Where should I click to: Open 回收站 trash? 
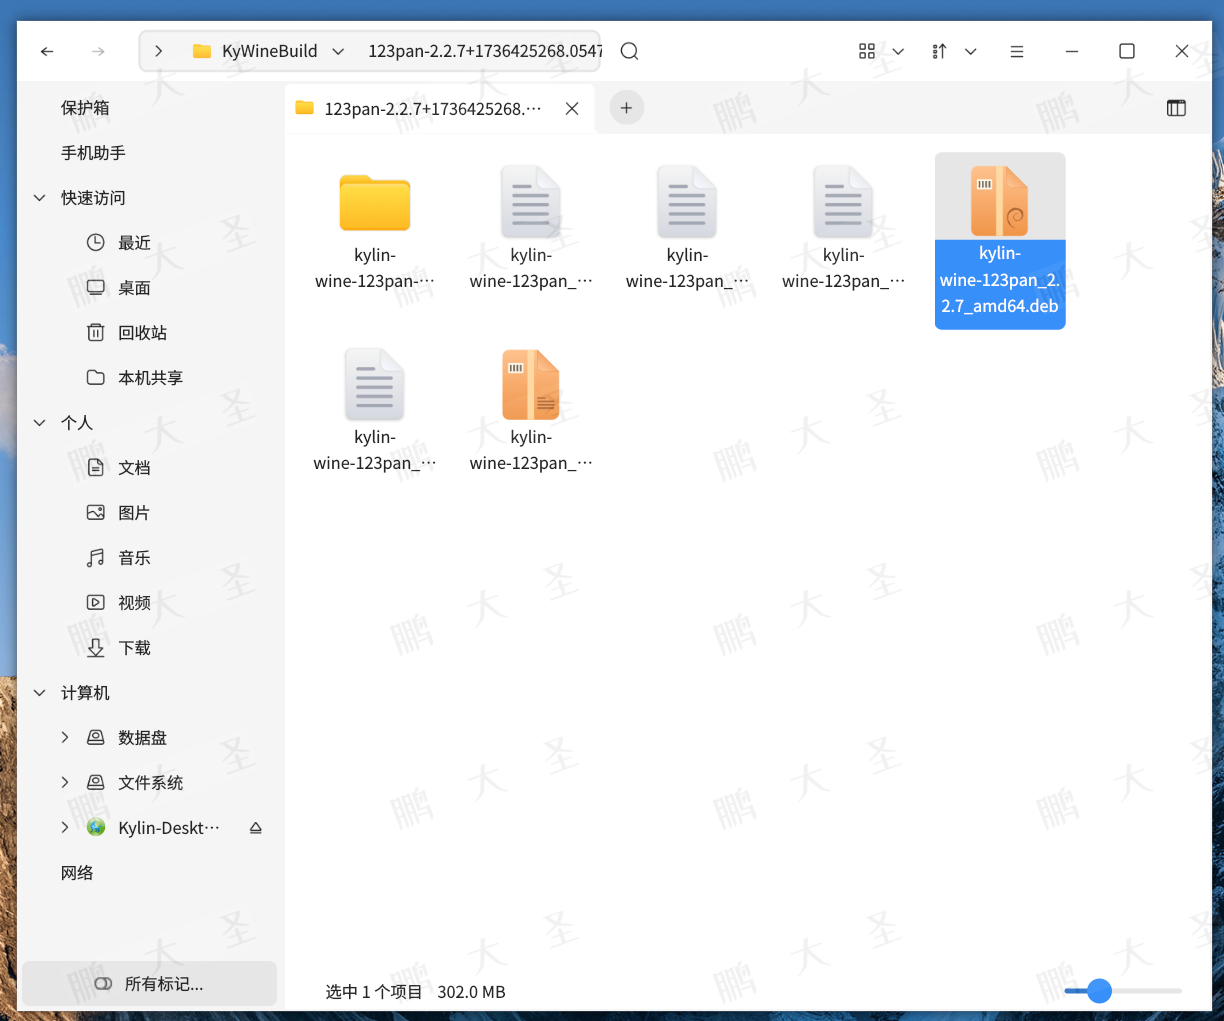142,333
